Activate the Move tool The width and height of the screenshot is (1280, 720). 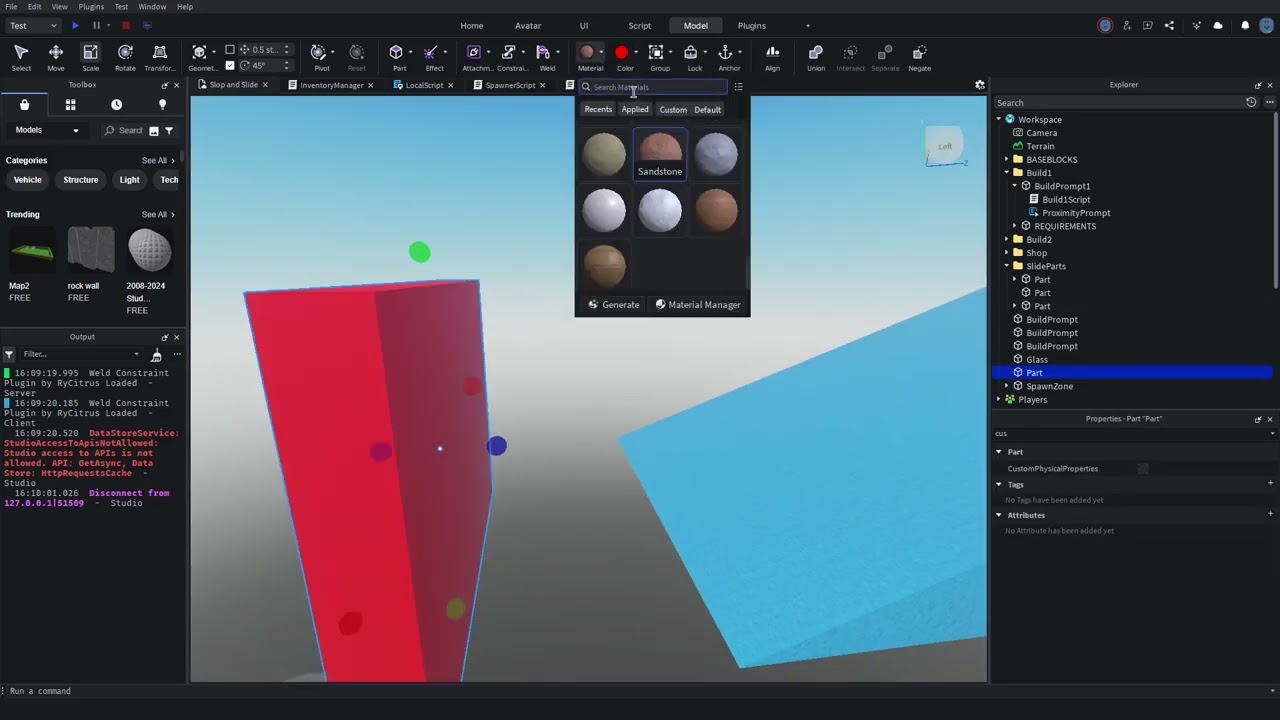pos(56,58)
